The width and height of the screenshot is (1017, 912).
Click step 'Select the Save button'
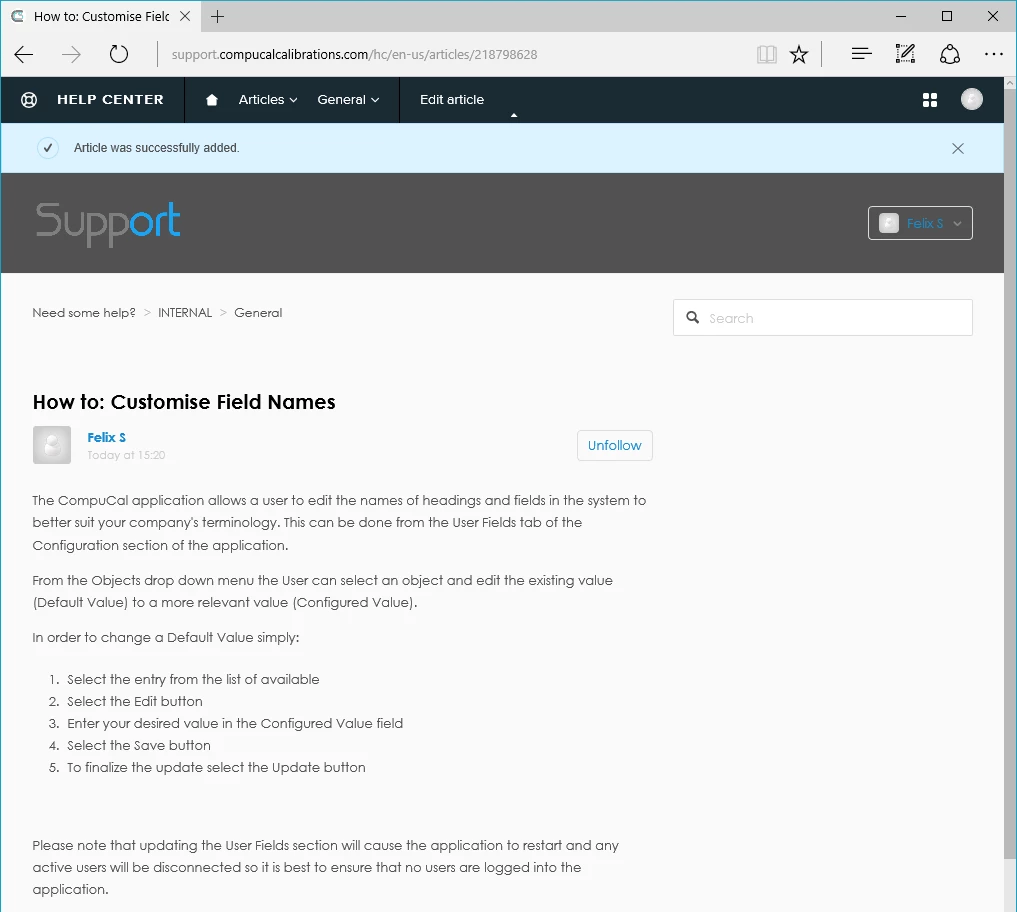[x=139, y=745]
